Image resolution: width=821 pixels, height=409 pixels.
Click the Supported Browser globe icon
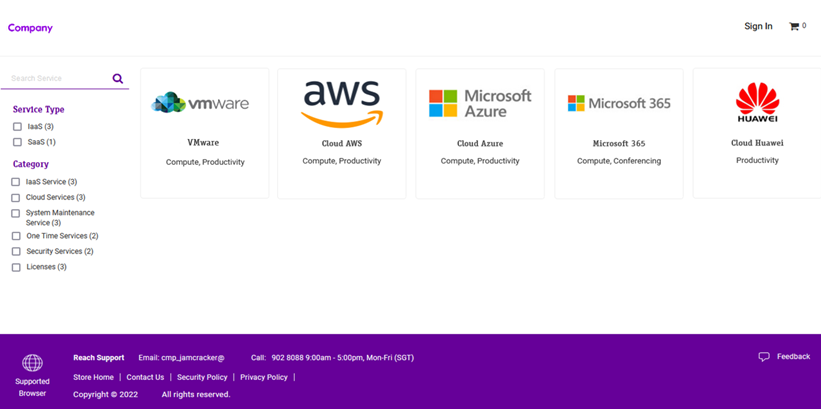pyautogui.click(x=32, y=363)
